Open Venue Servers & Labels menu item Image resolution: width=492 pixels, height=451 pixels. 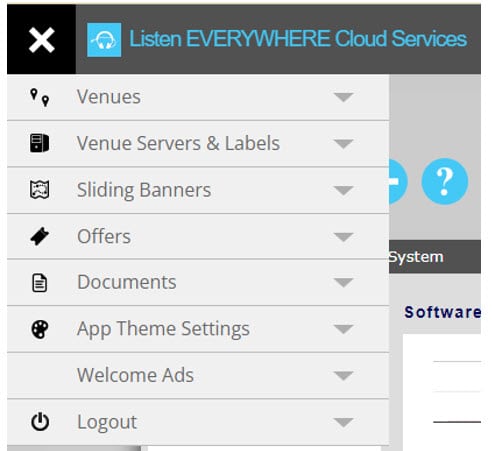(198, 144)
